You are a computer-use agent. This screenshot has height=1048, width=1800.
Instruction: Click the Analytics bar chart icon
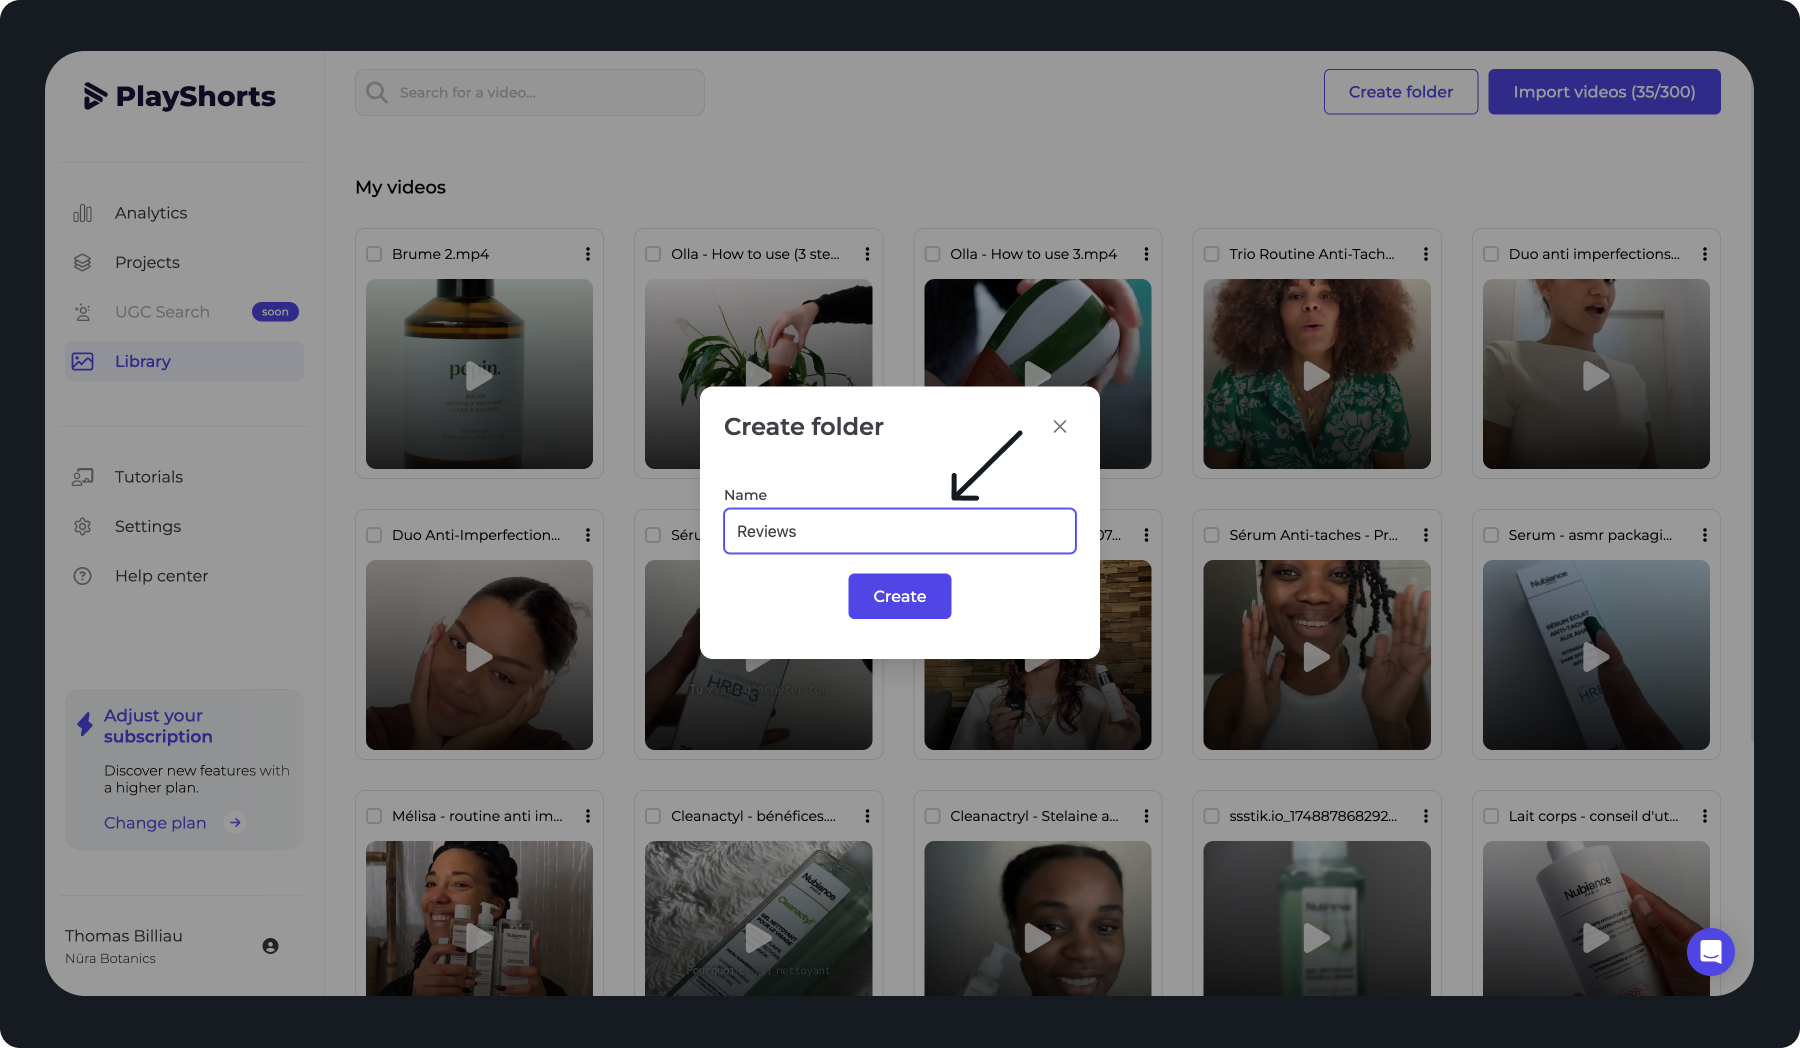coord(83,213)
